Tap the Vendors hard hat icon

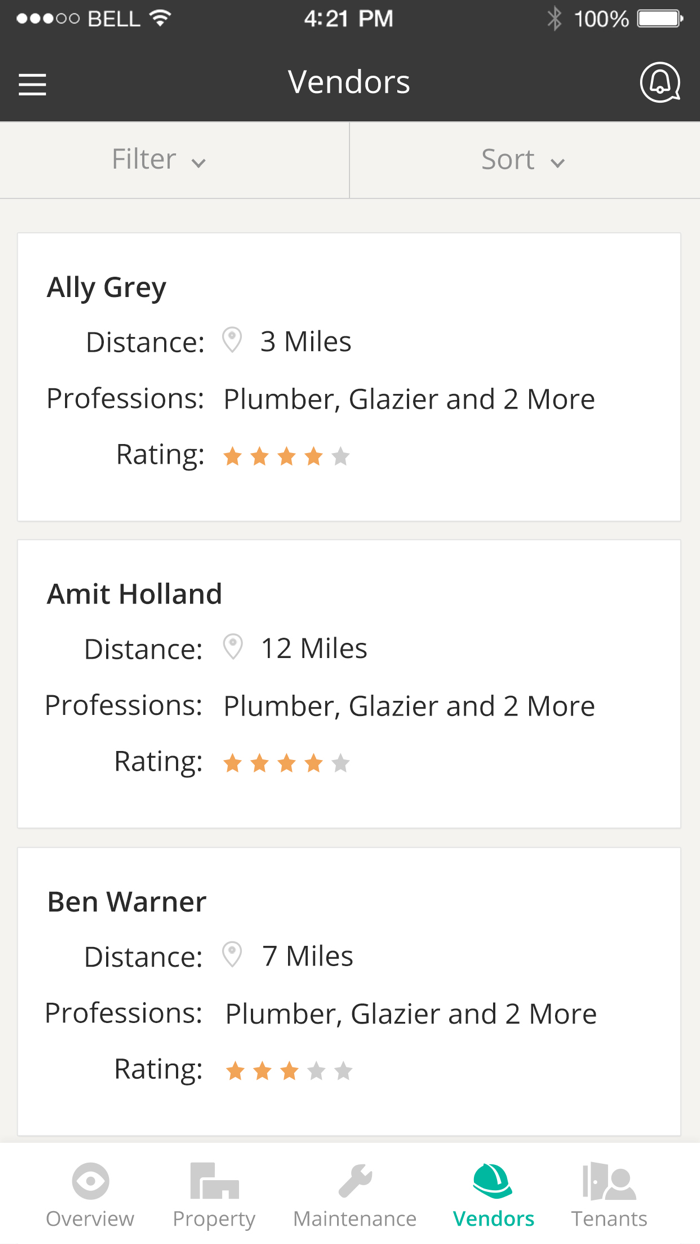[x=493, y=1182]
